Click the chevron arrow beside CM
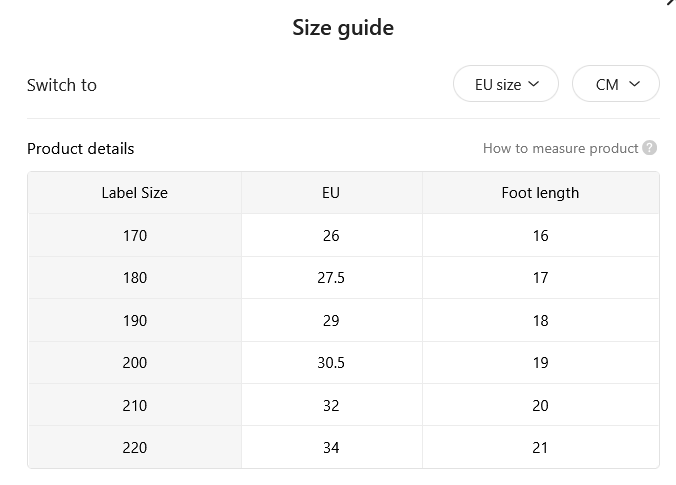This screenshot has width=676, height=485. click(635, 84)
